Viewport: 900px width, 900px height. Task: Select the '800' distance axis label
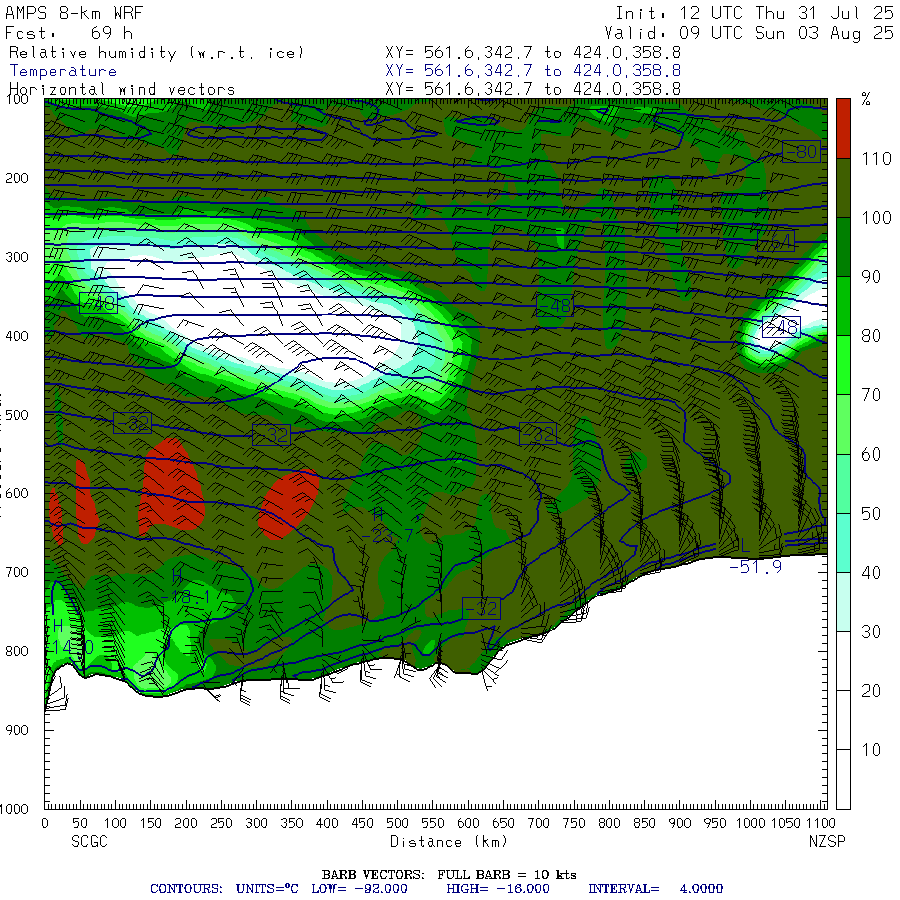coord(609,824)
